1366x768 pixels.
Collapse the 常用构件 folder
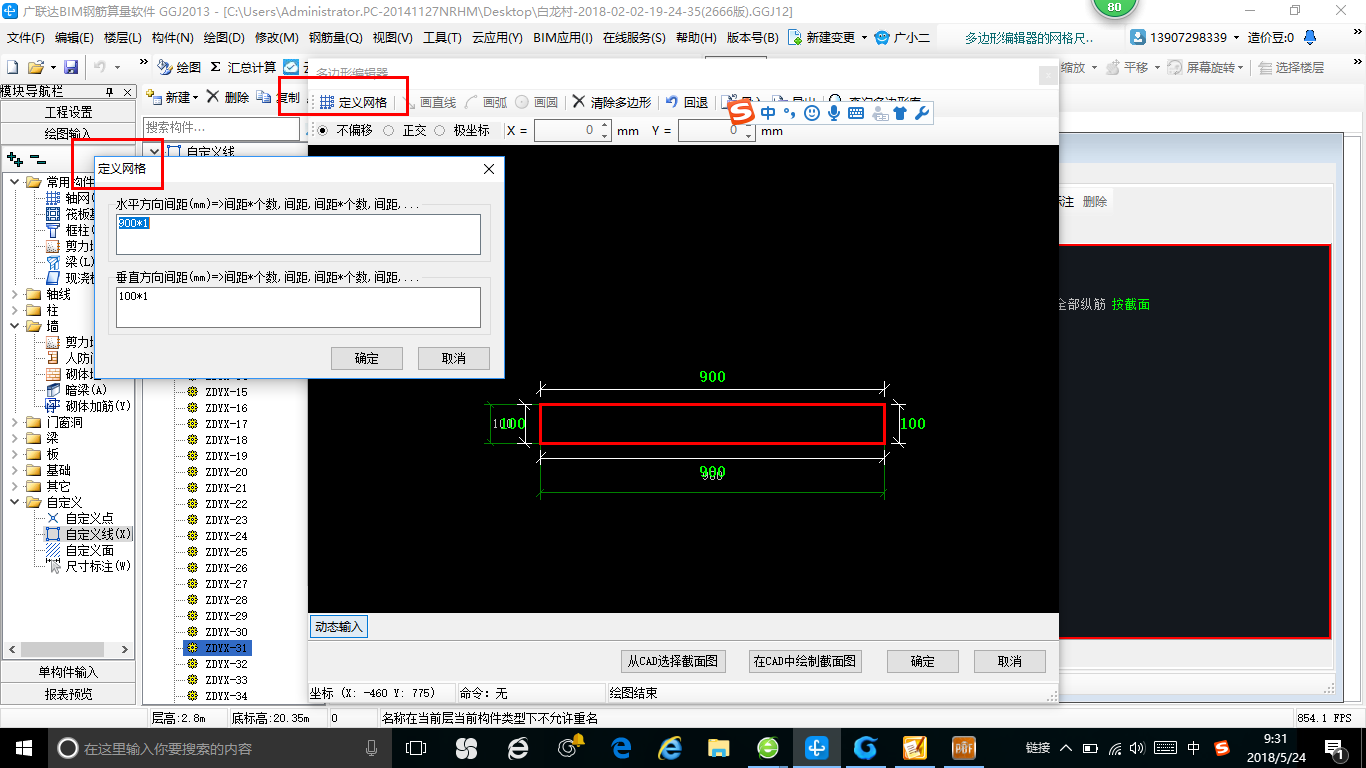15,182
